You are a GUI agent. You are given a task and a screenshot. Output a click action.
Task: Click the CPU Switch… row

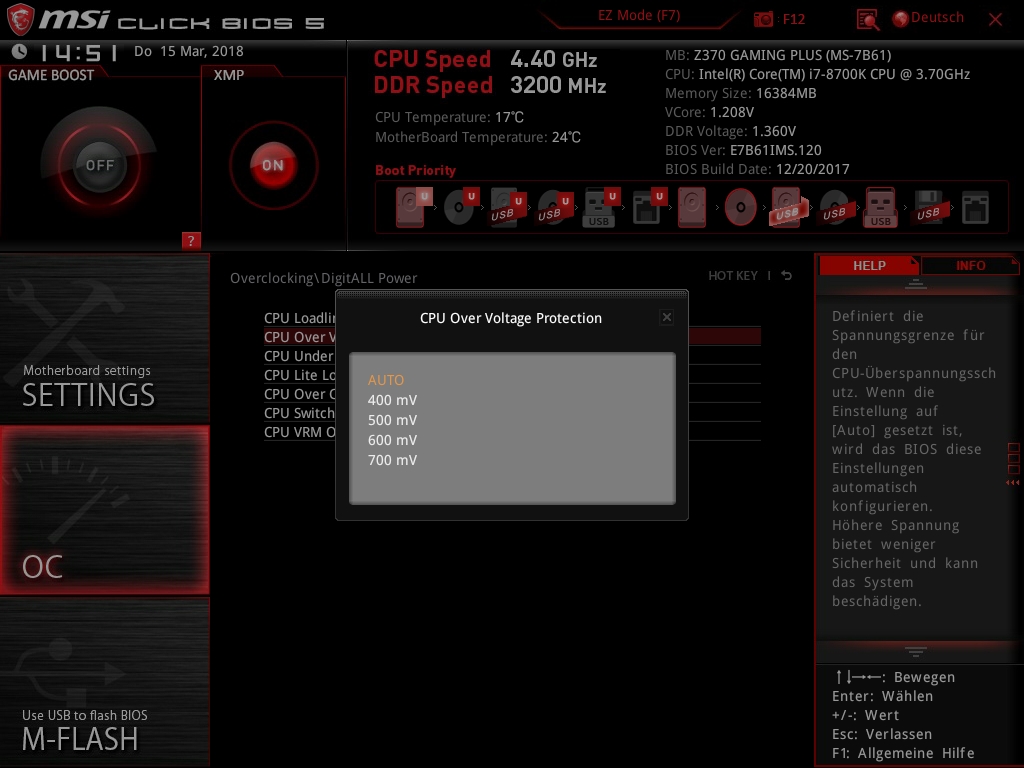point(299,413)
